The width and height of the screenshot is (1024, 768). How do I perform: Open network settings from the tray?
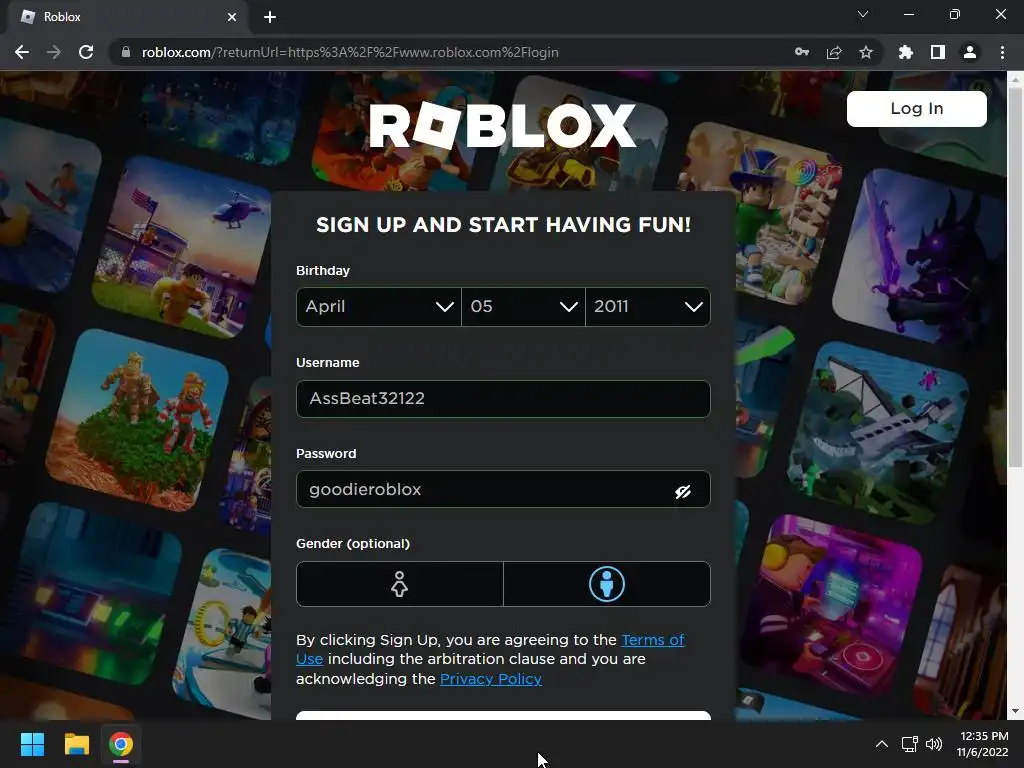910,744
